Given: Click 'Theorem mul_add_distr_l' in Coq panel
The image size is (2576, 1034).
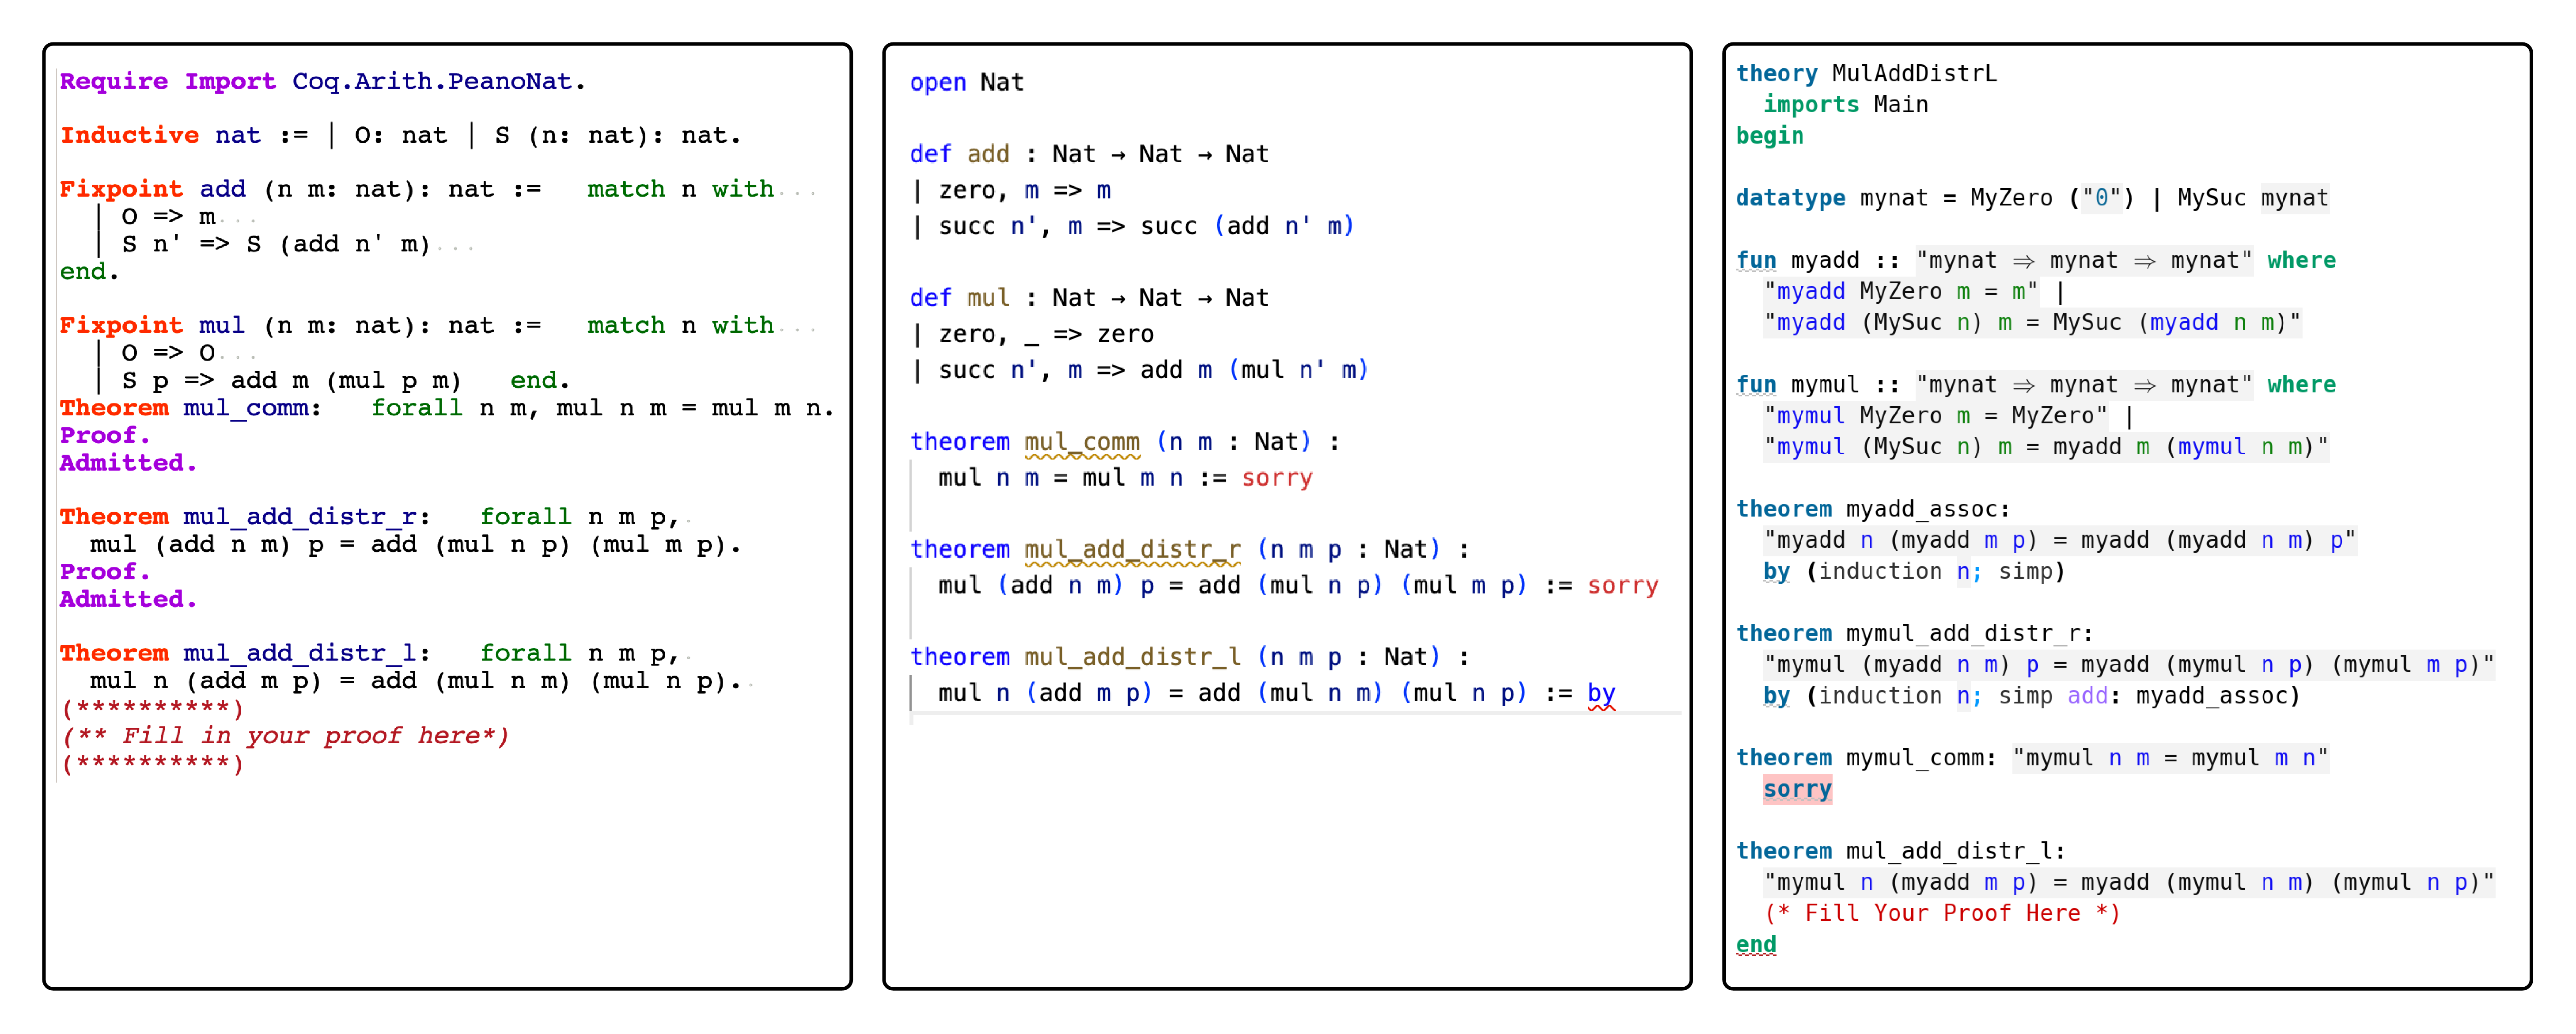Looking at the screenshot, I should [238, 653].
